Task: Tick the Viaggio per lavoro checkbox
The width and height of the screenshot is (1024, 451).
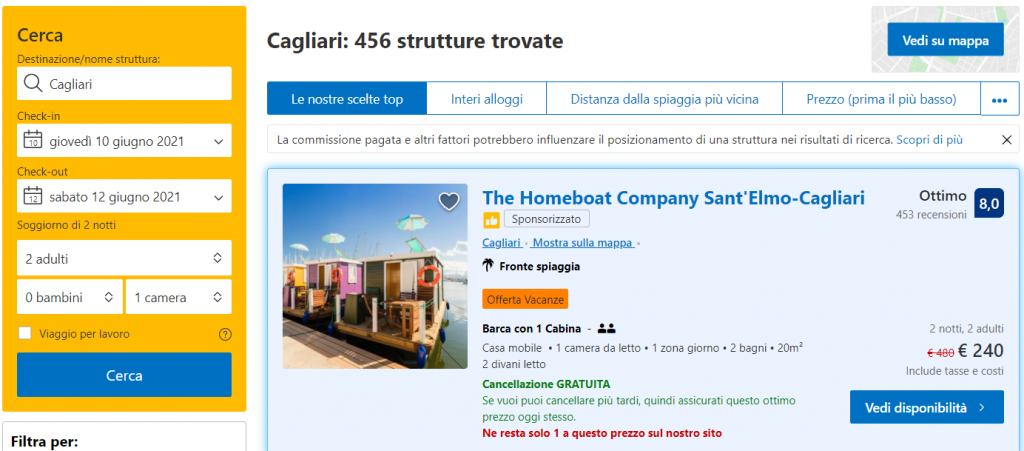Action: [x=25, y=334]
